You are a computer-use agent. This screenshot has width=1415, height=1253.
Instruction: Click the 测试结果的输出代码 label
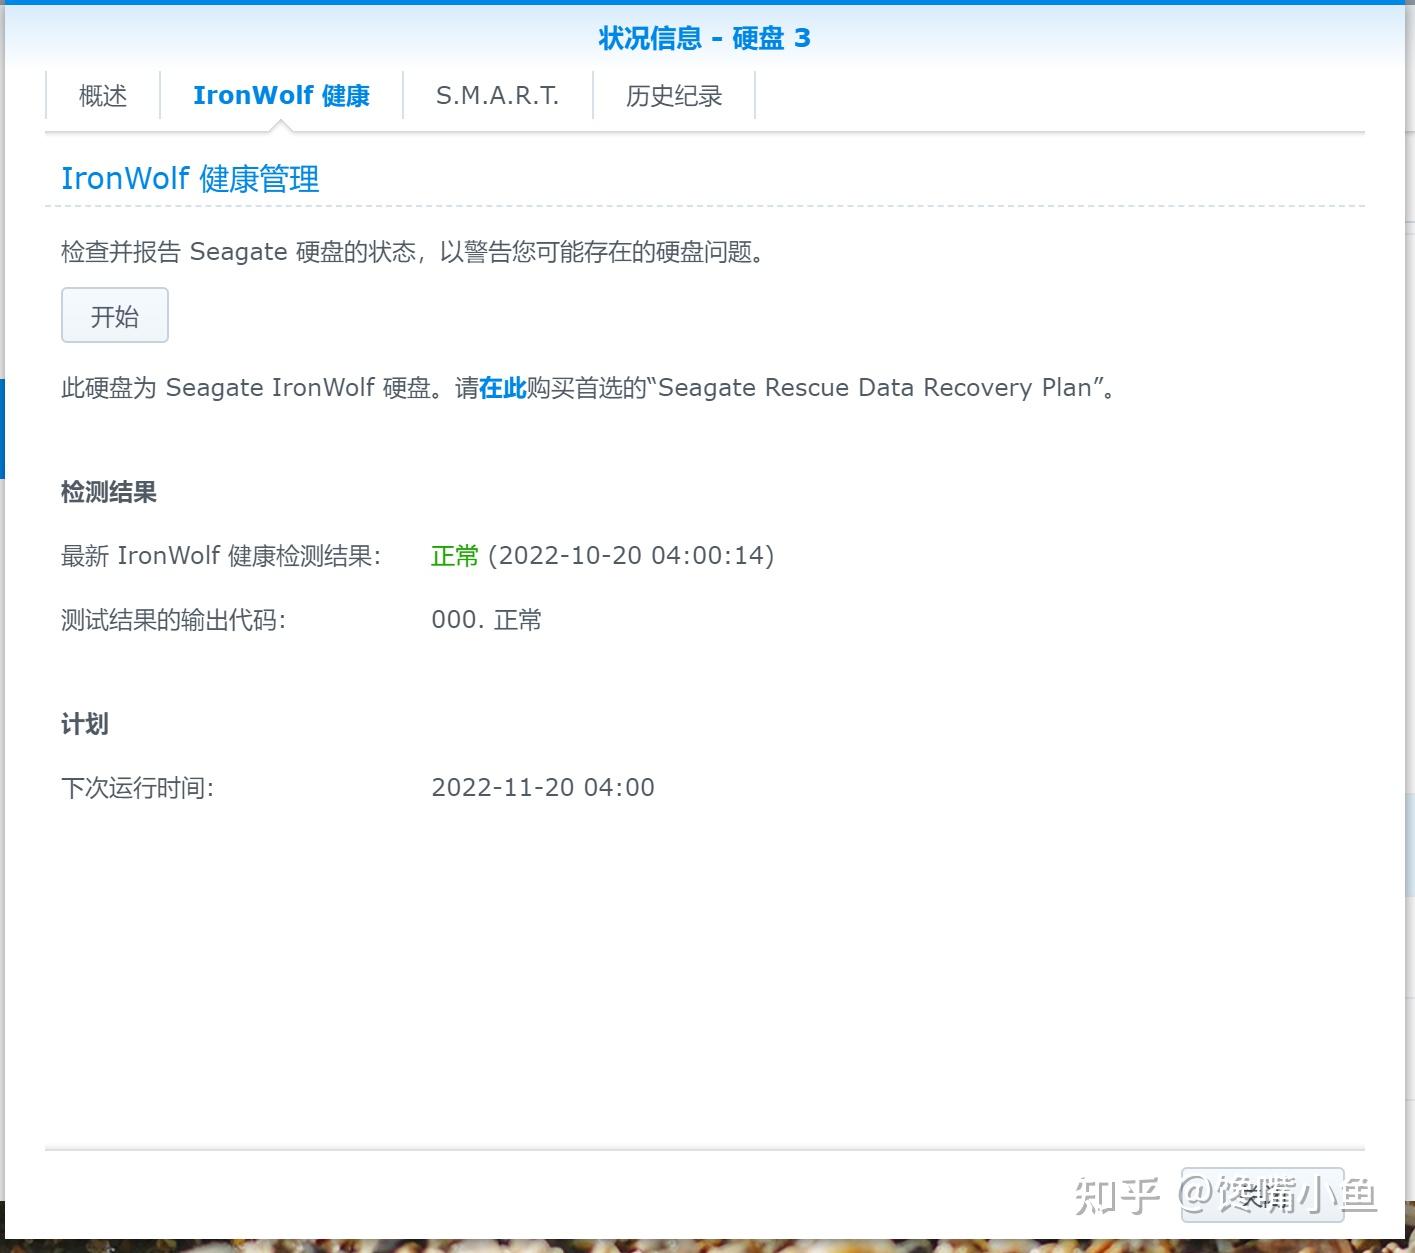coord(173,619)
